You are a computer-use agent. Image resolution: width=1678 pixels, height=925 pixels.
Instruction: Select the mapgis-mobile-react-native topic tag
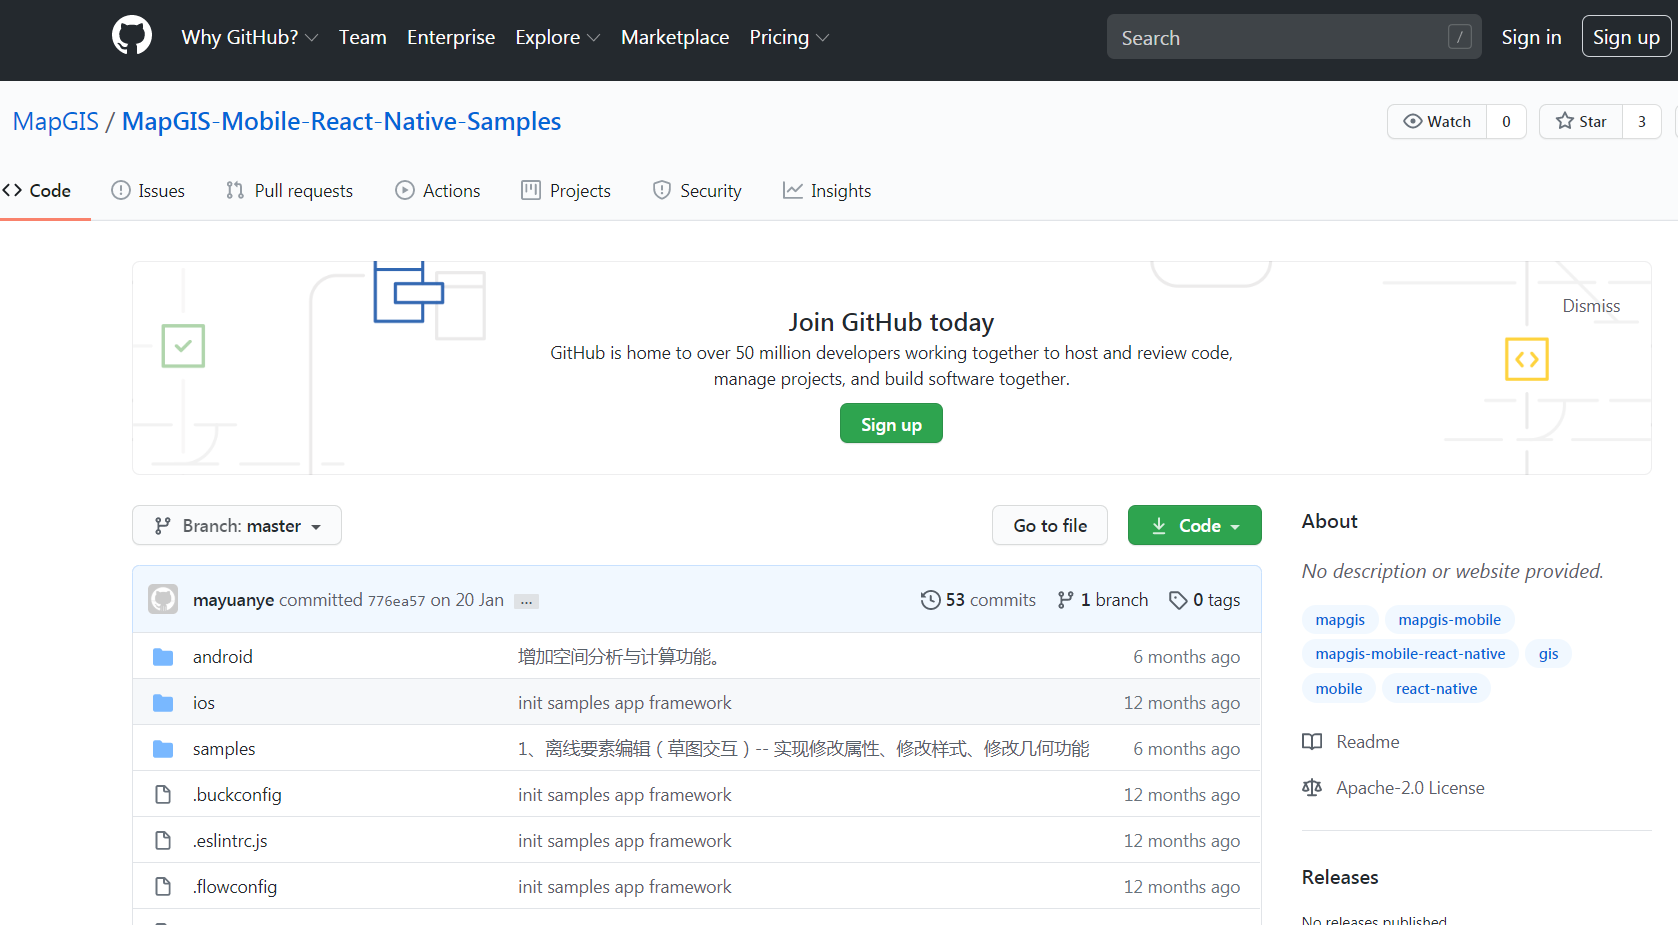[1410, 654]
